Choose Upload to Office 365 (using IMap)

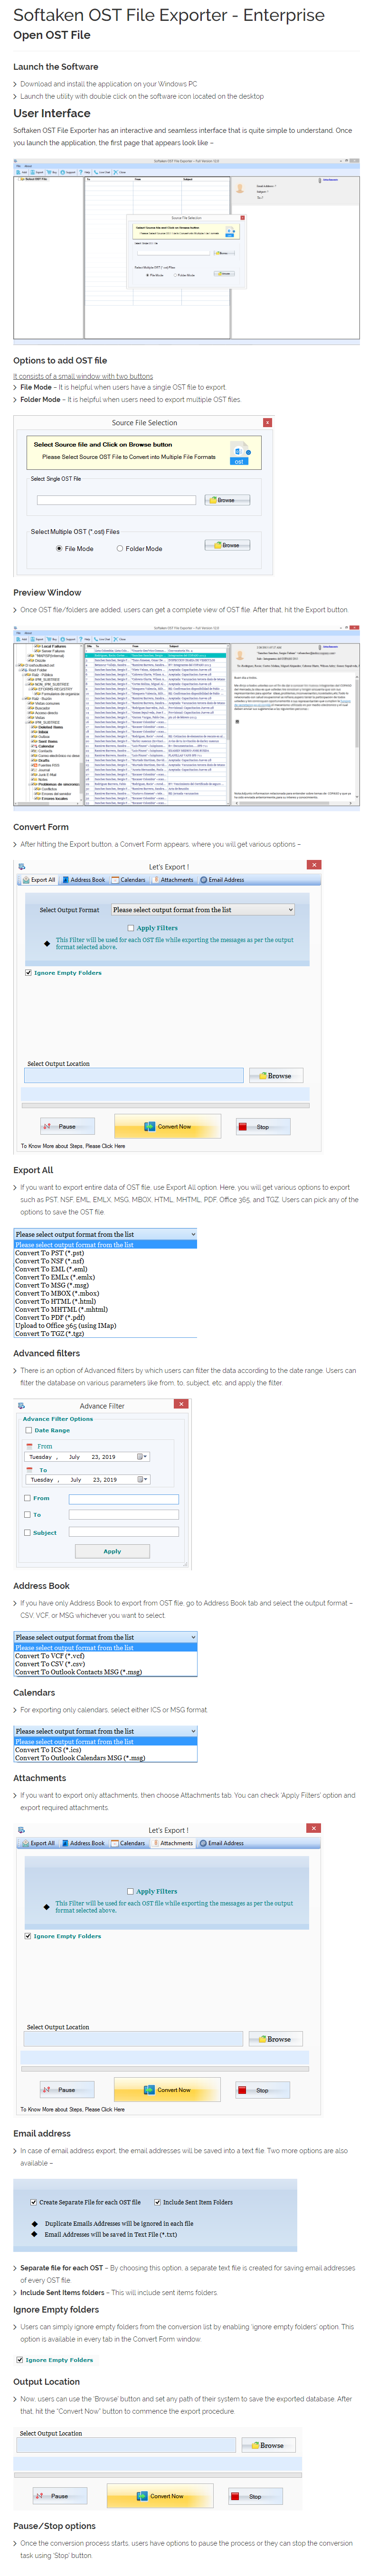(66, 1325)
